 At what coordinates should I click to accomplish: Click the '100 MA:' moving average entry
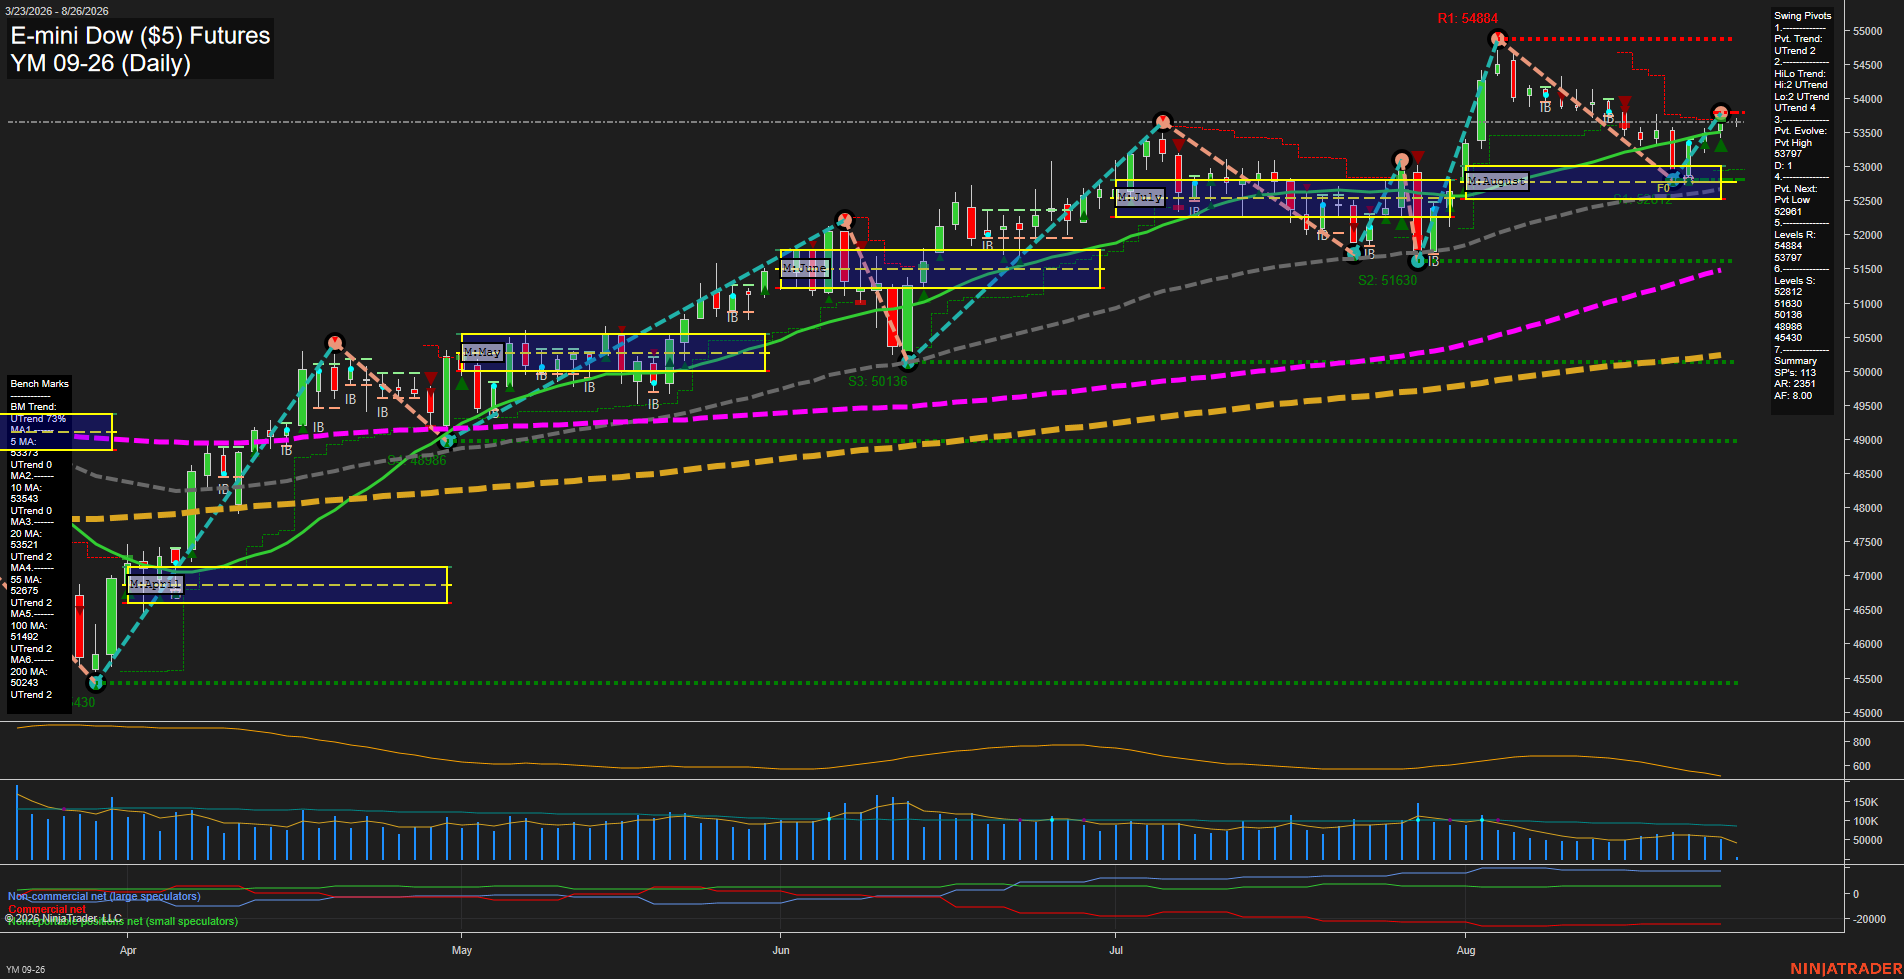pos(28,626)
